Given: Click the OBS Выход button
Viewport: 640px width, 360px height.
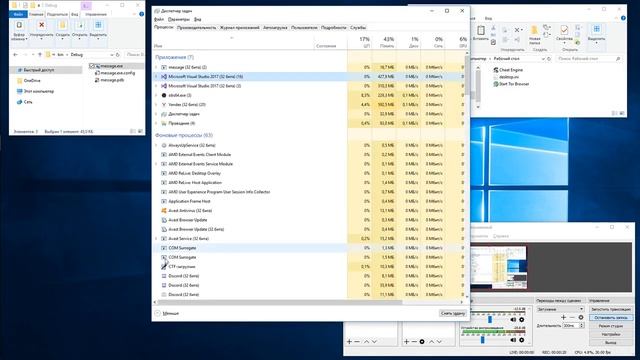Looking at the screenshot, I should coord(611,342).
